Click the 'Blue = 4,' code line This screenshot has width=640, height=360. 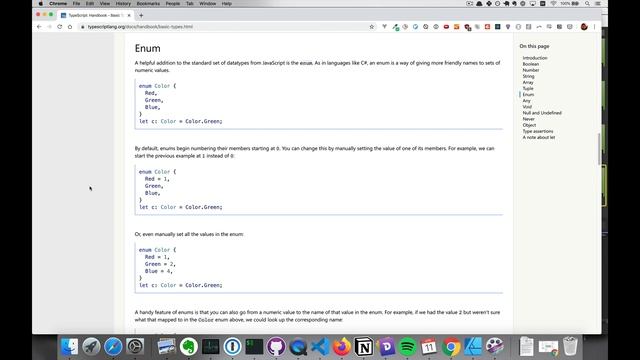[x=158, y=271]
